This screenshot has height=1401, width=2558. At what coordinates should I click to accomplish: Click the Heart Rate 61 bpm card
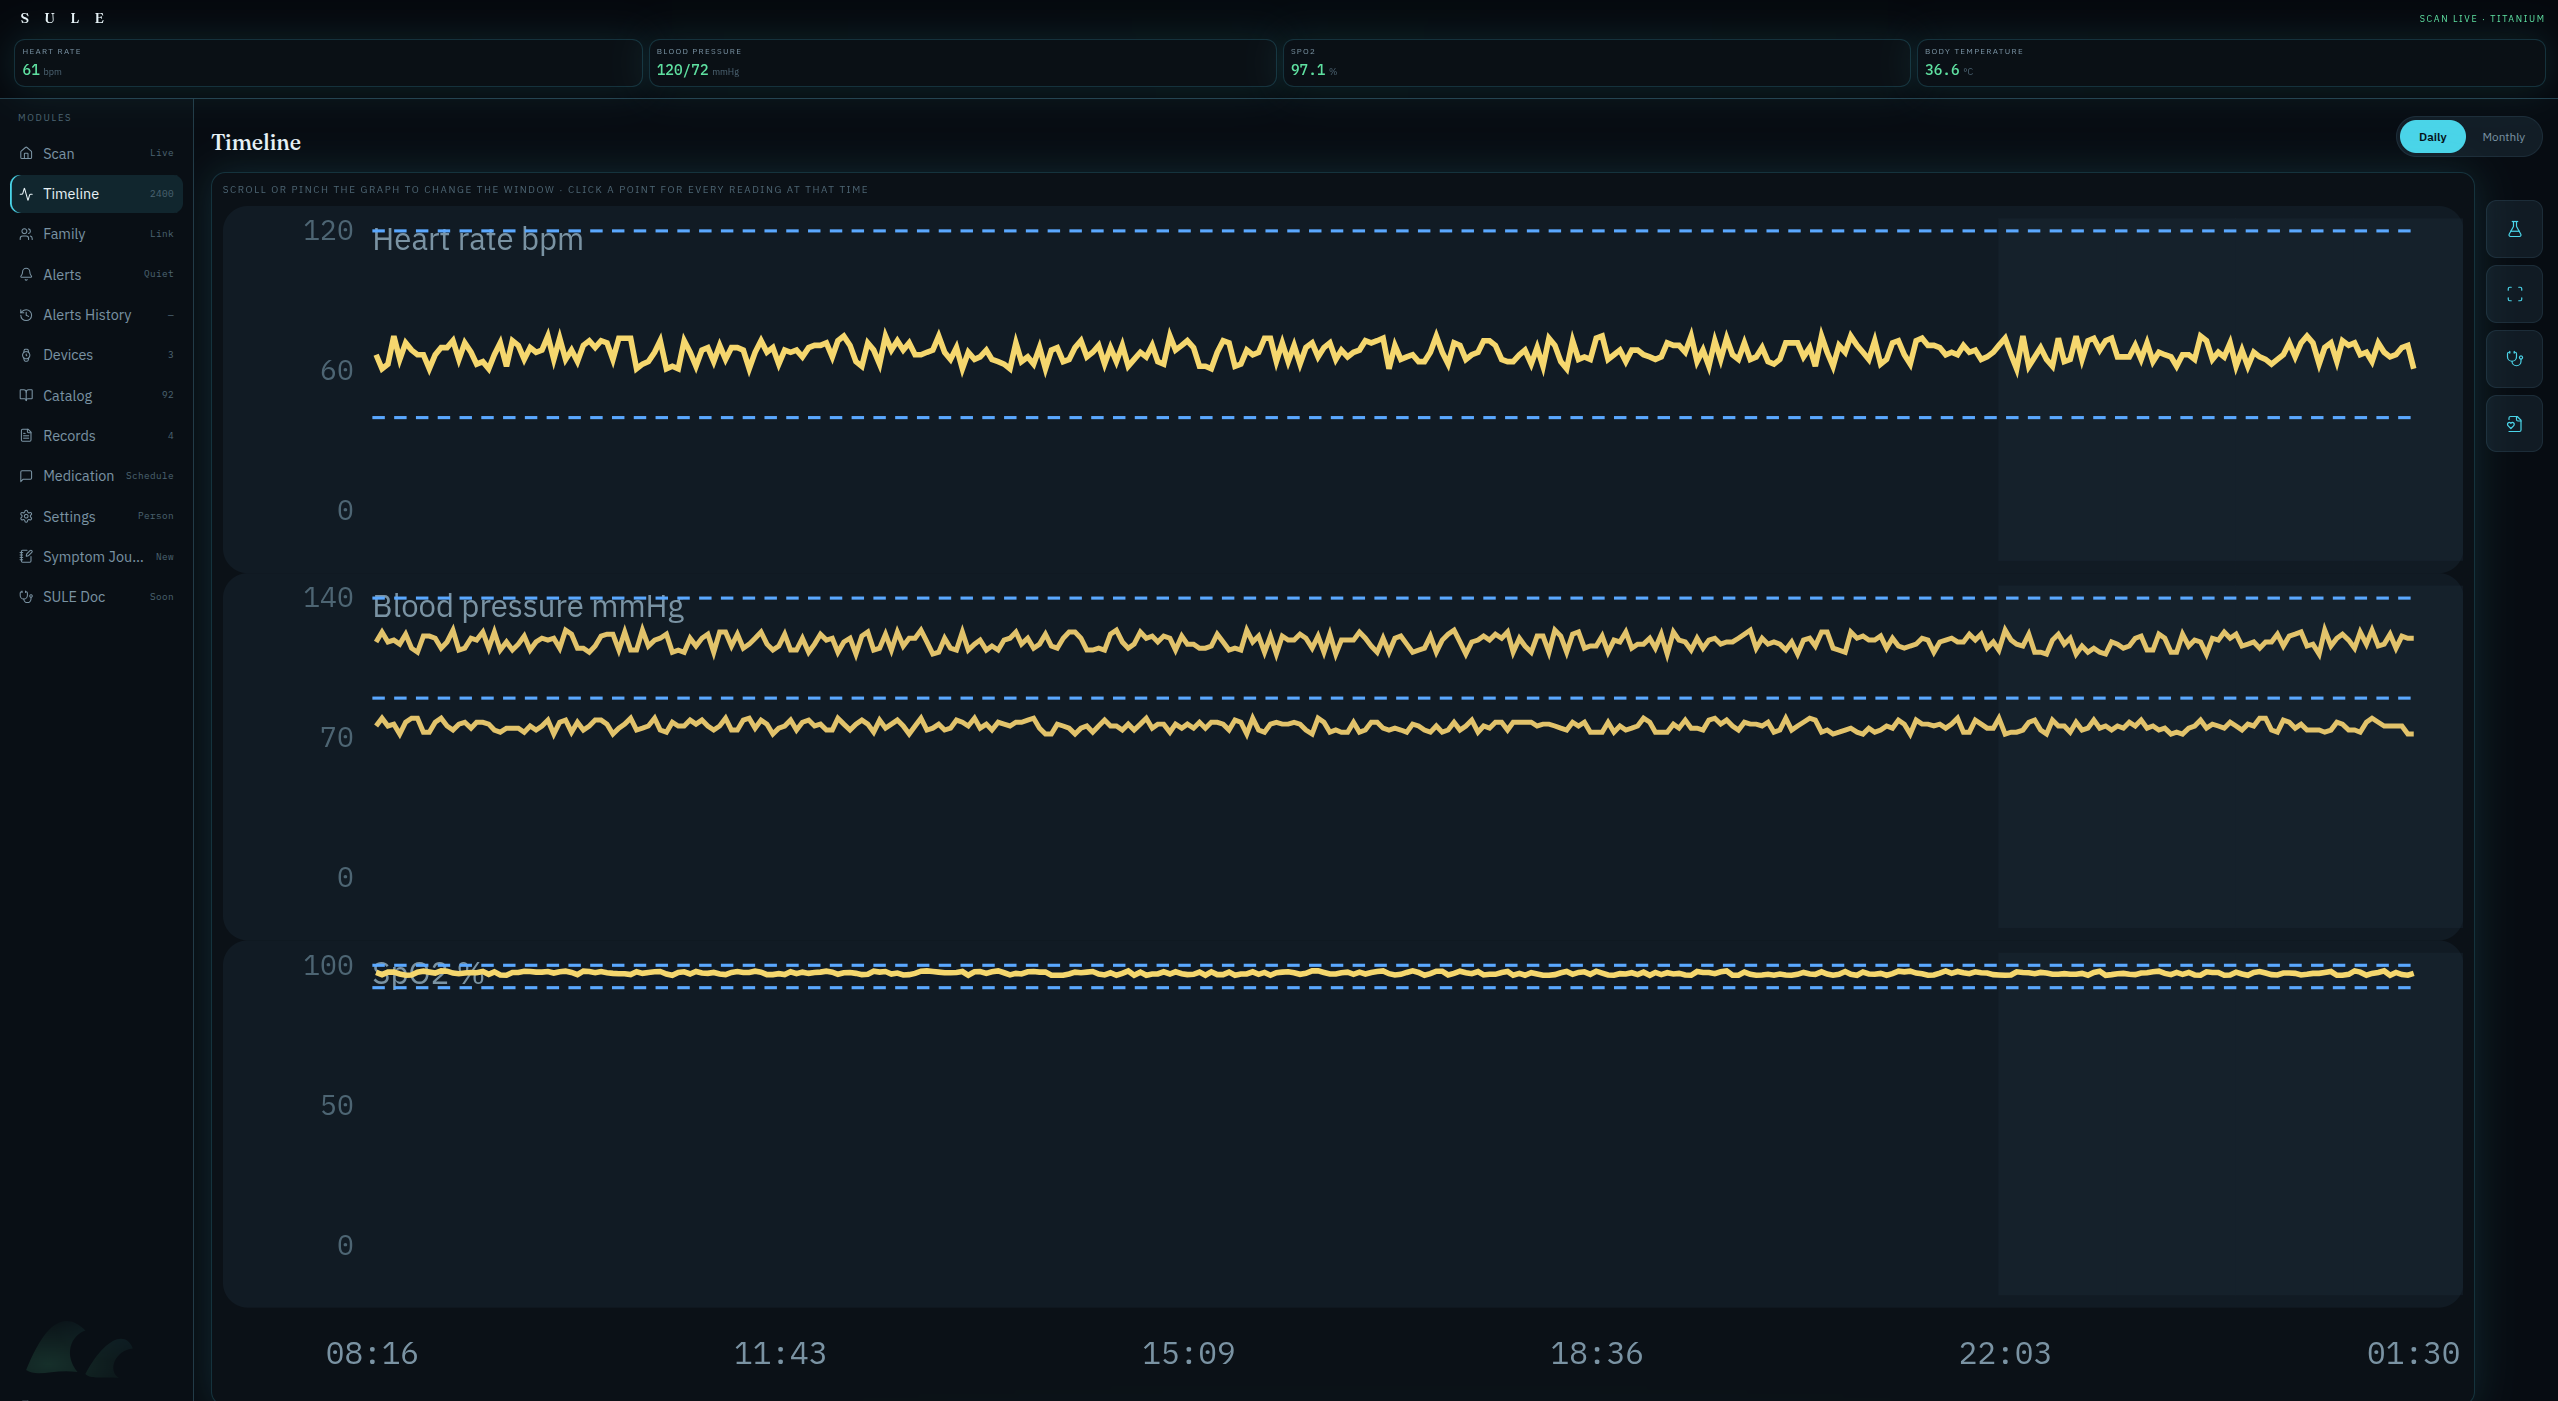[x=328, y=63]
